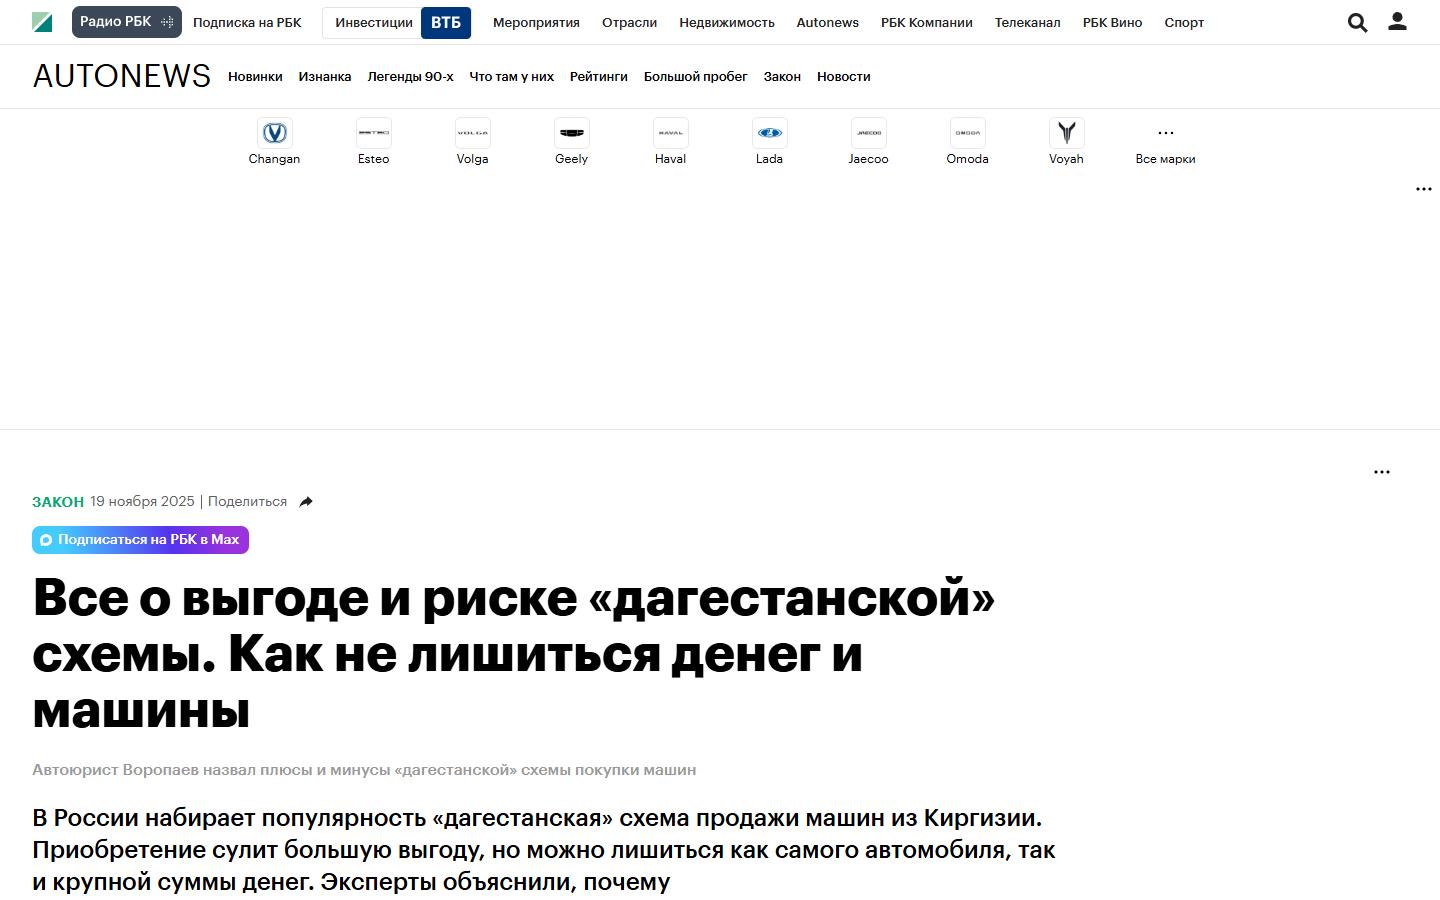The image size is (1440, 900).
Task: Click the Voyah brand logo
Action: tap(1066, 133)
